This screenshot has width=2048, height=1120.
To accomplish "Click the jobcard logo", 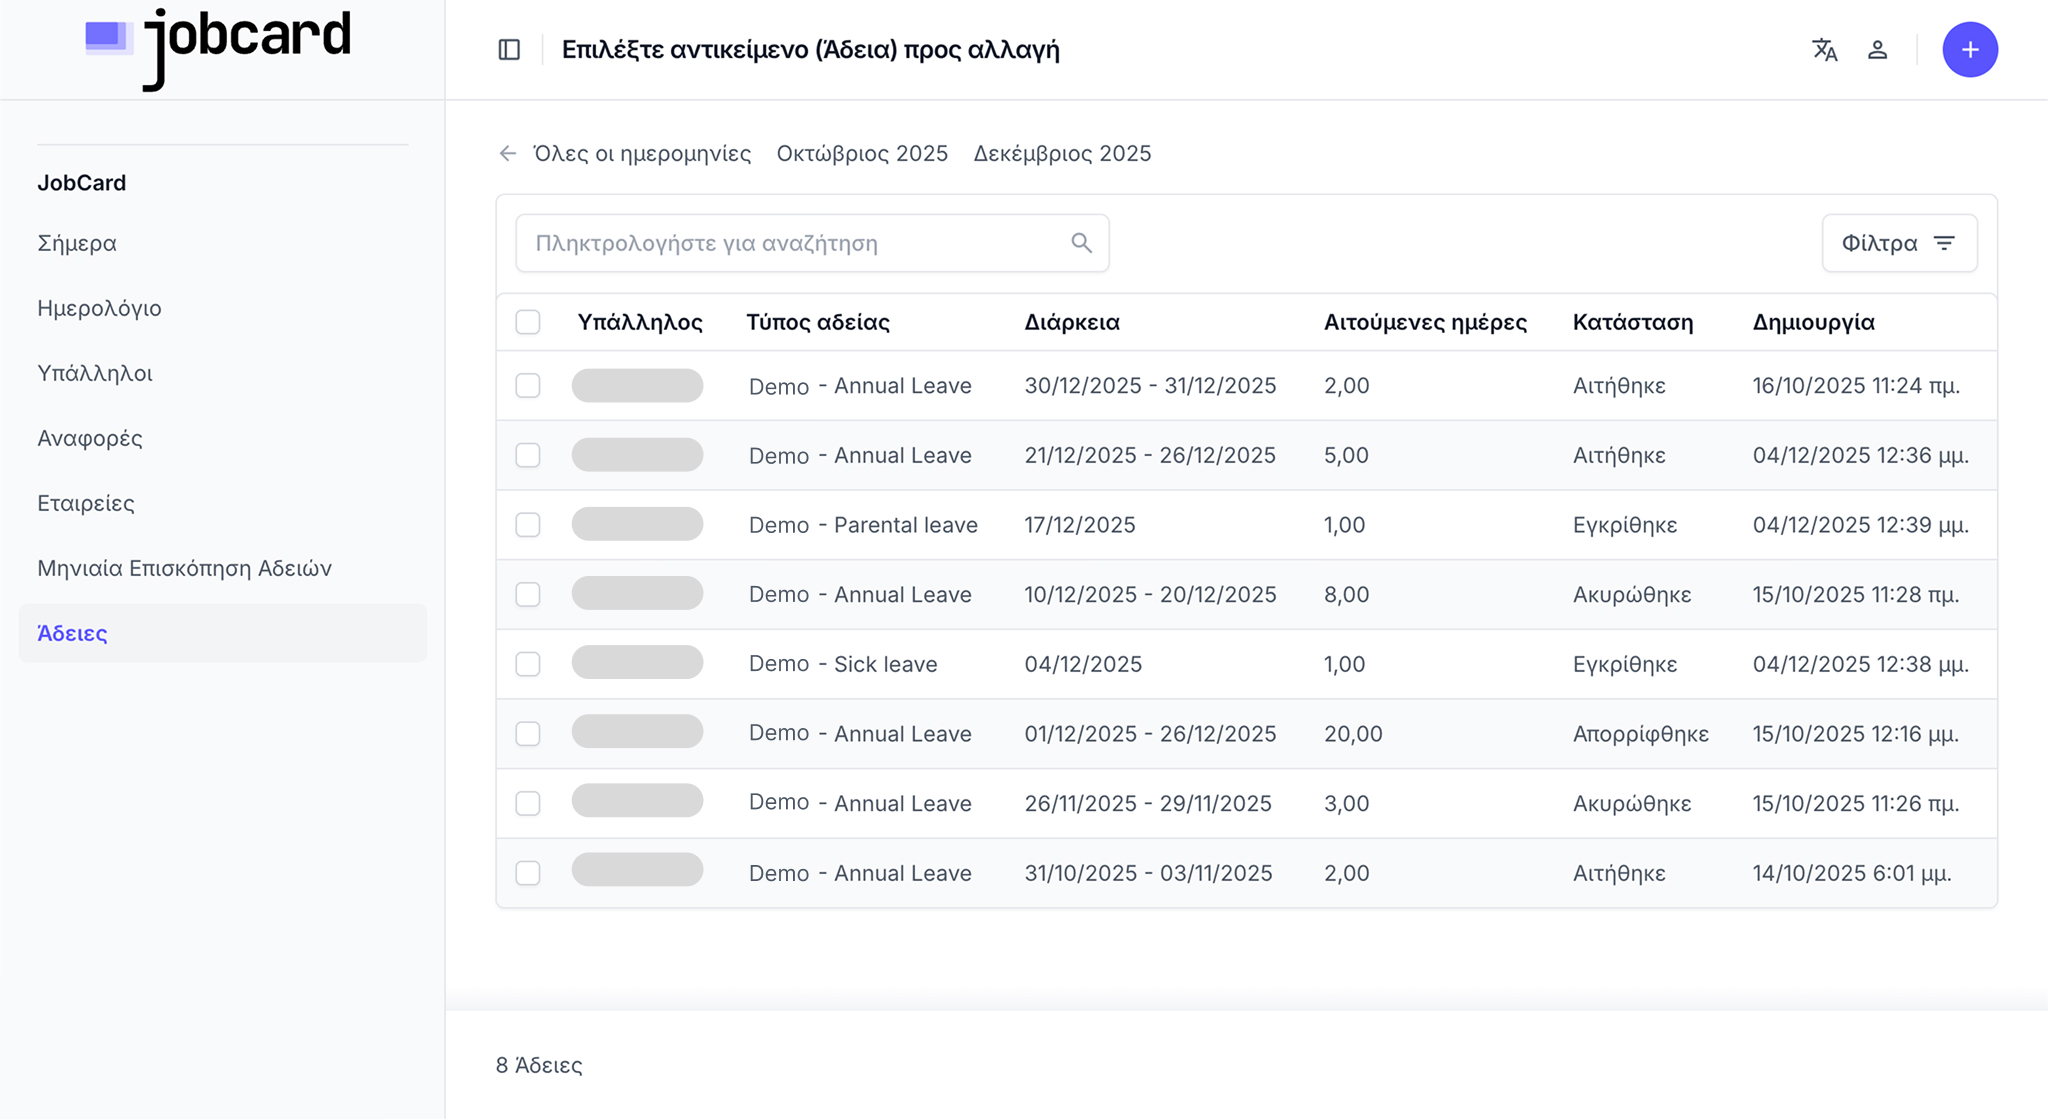I will pos(220,46).
